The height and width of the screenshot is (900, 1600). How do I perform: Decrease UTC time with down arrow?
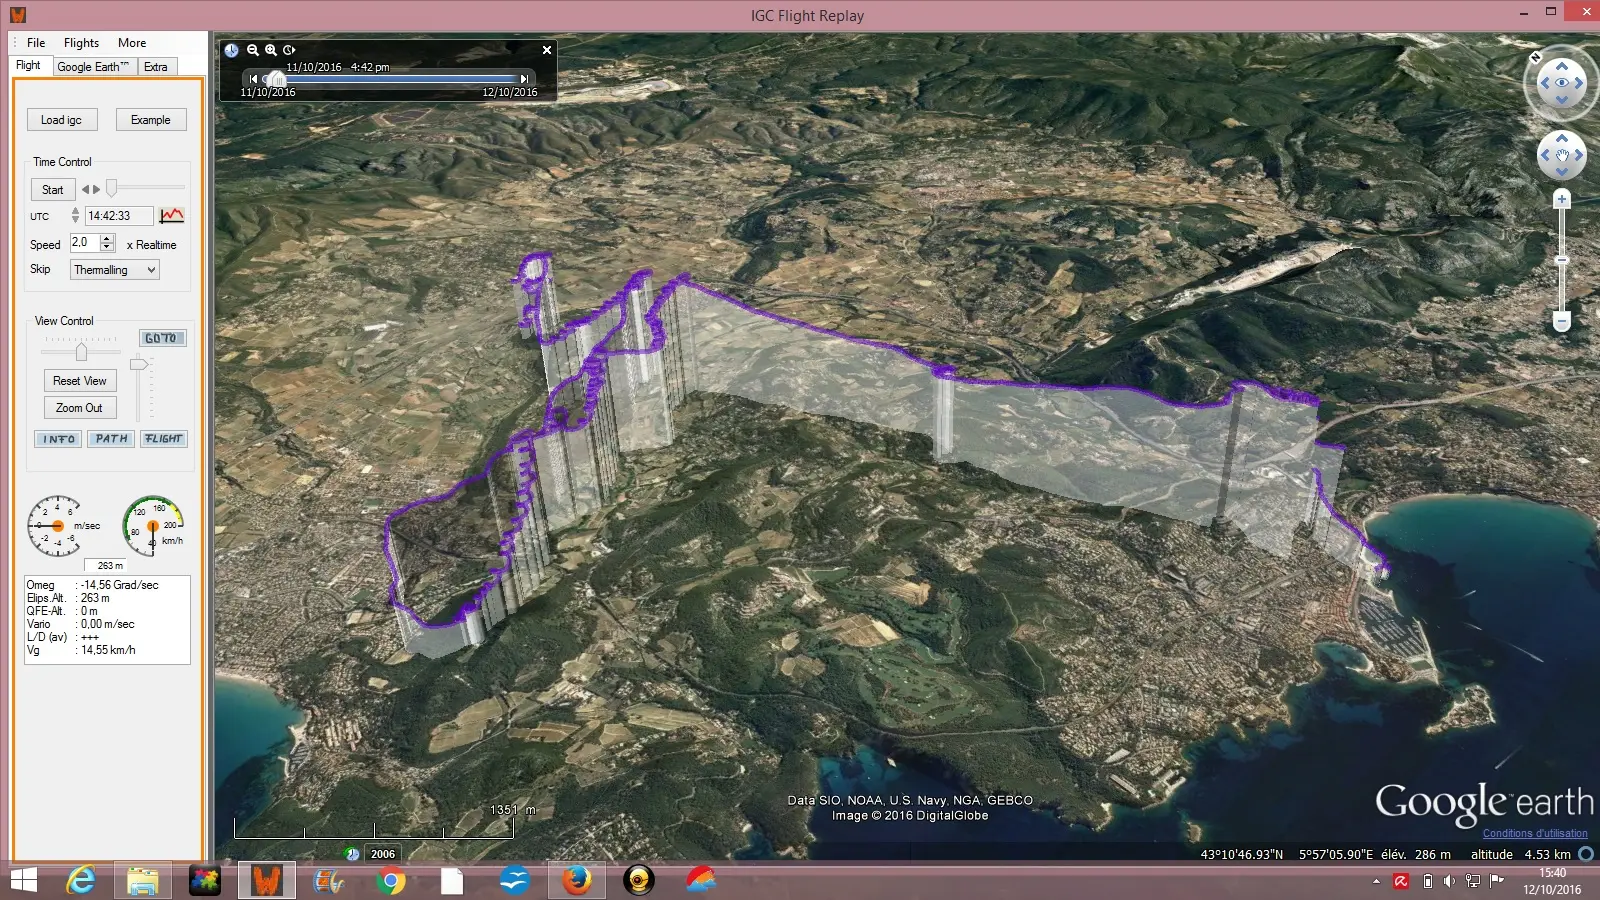(x=75, y=220)
